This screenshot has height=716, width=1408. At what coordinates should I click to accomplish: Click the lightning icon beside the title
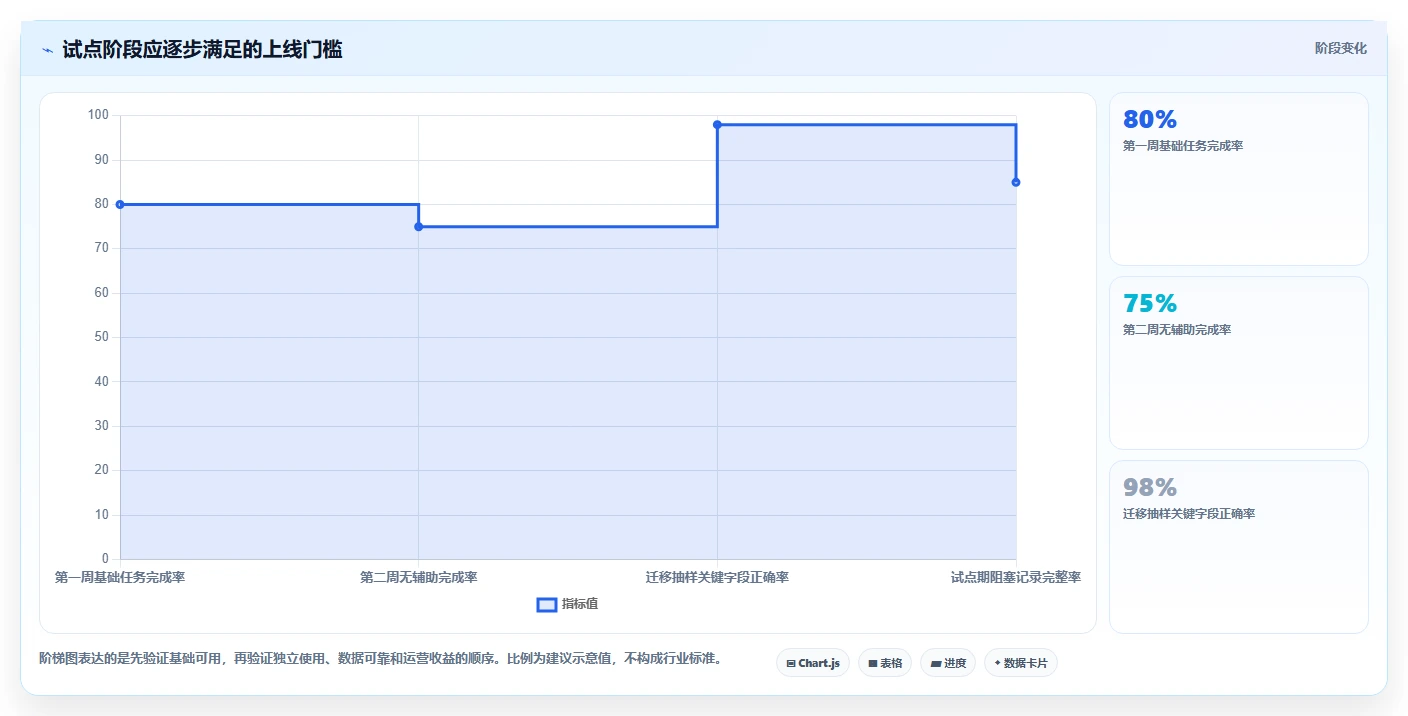47,50
